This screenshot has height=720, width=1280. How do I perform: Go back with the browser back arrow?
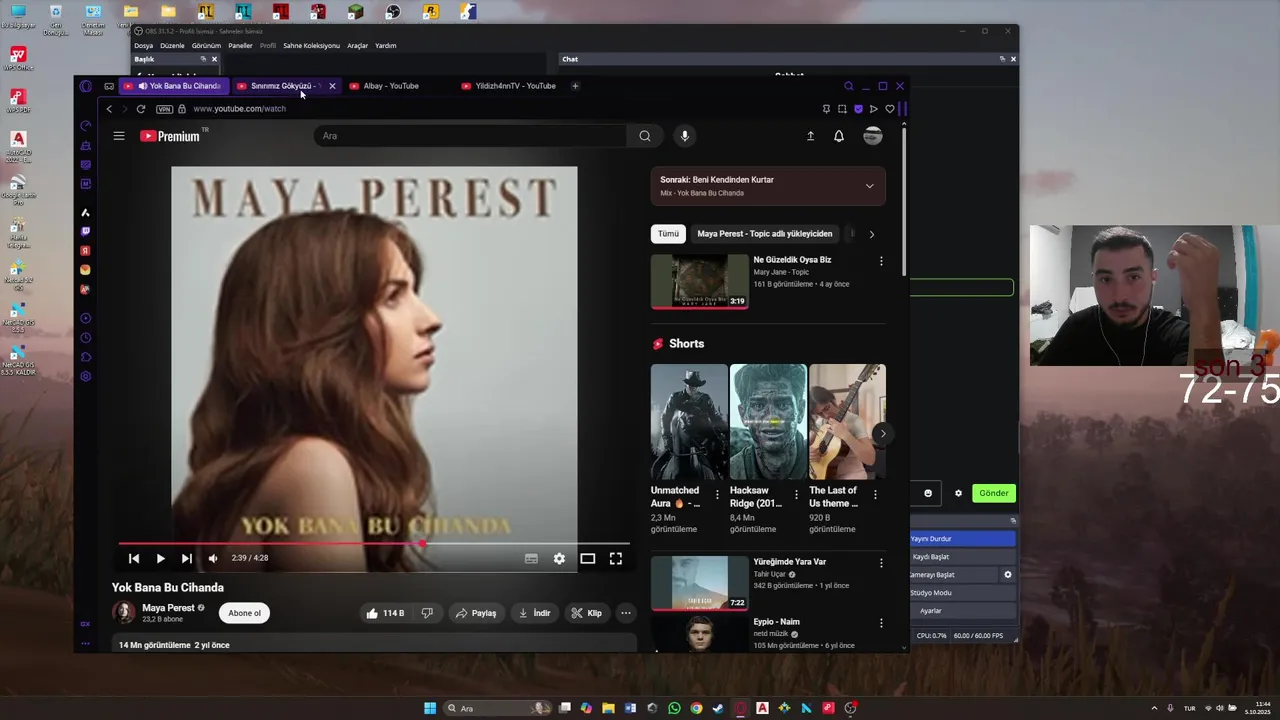[109, 109]
